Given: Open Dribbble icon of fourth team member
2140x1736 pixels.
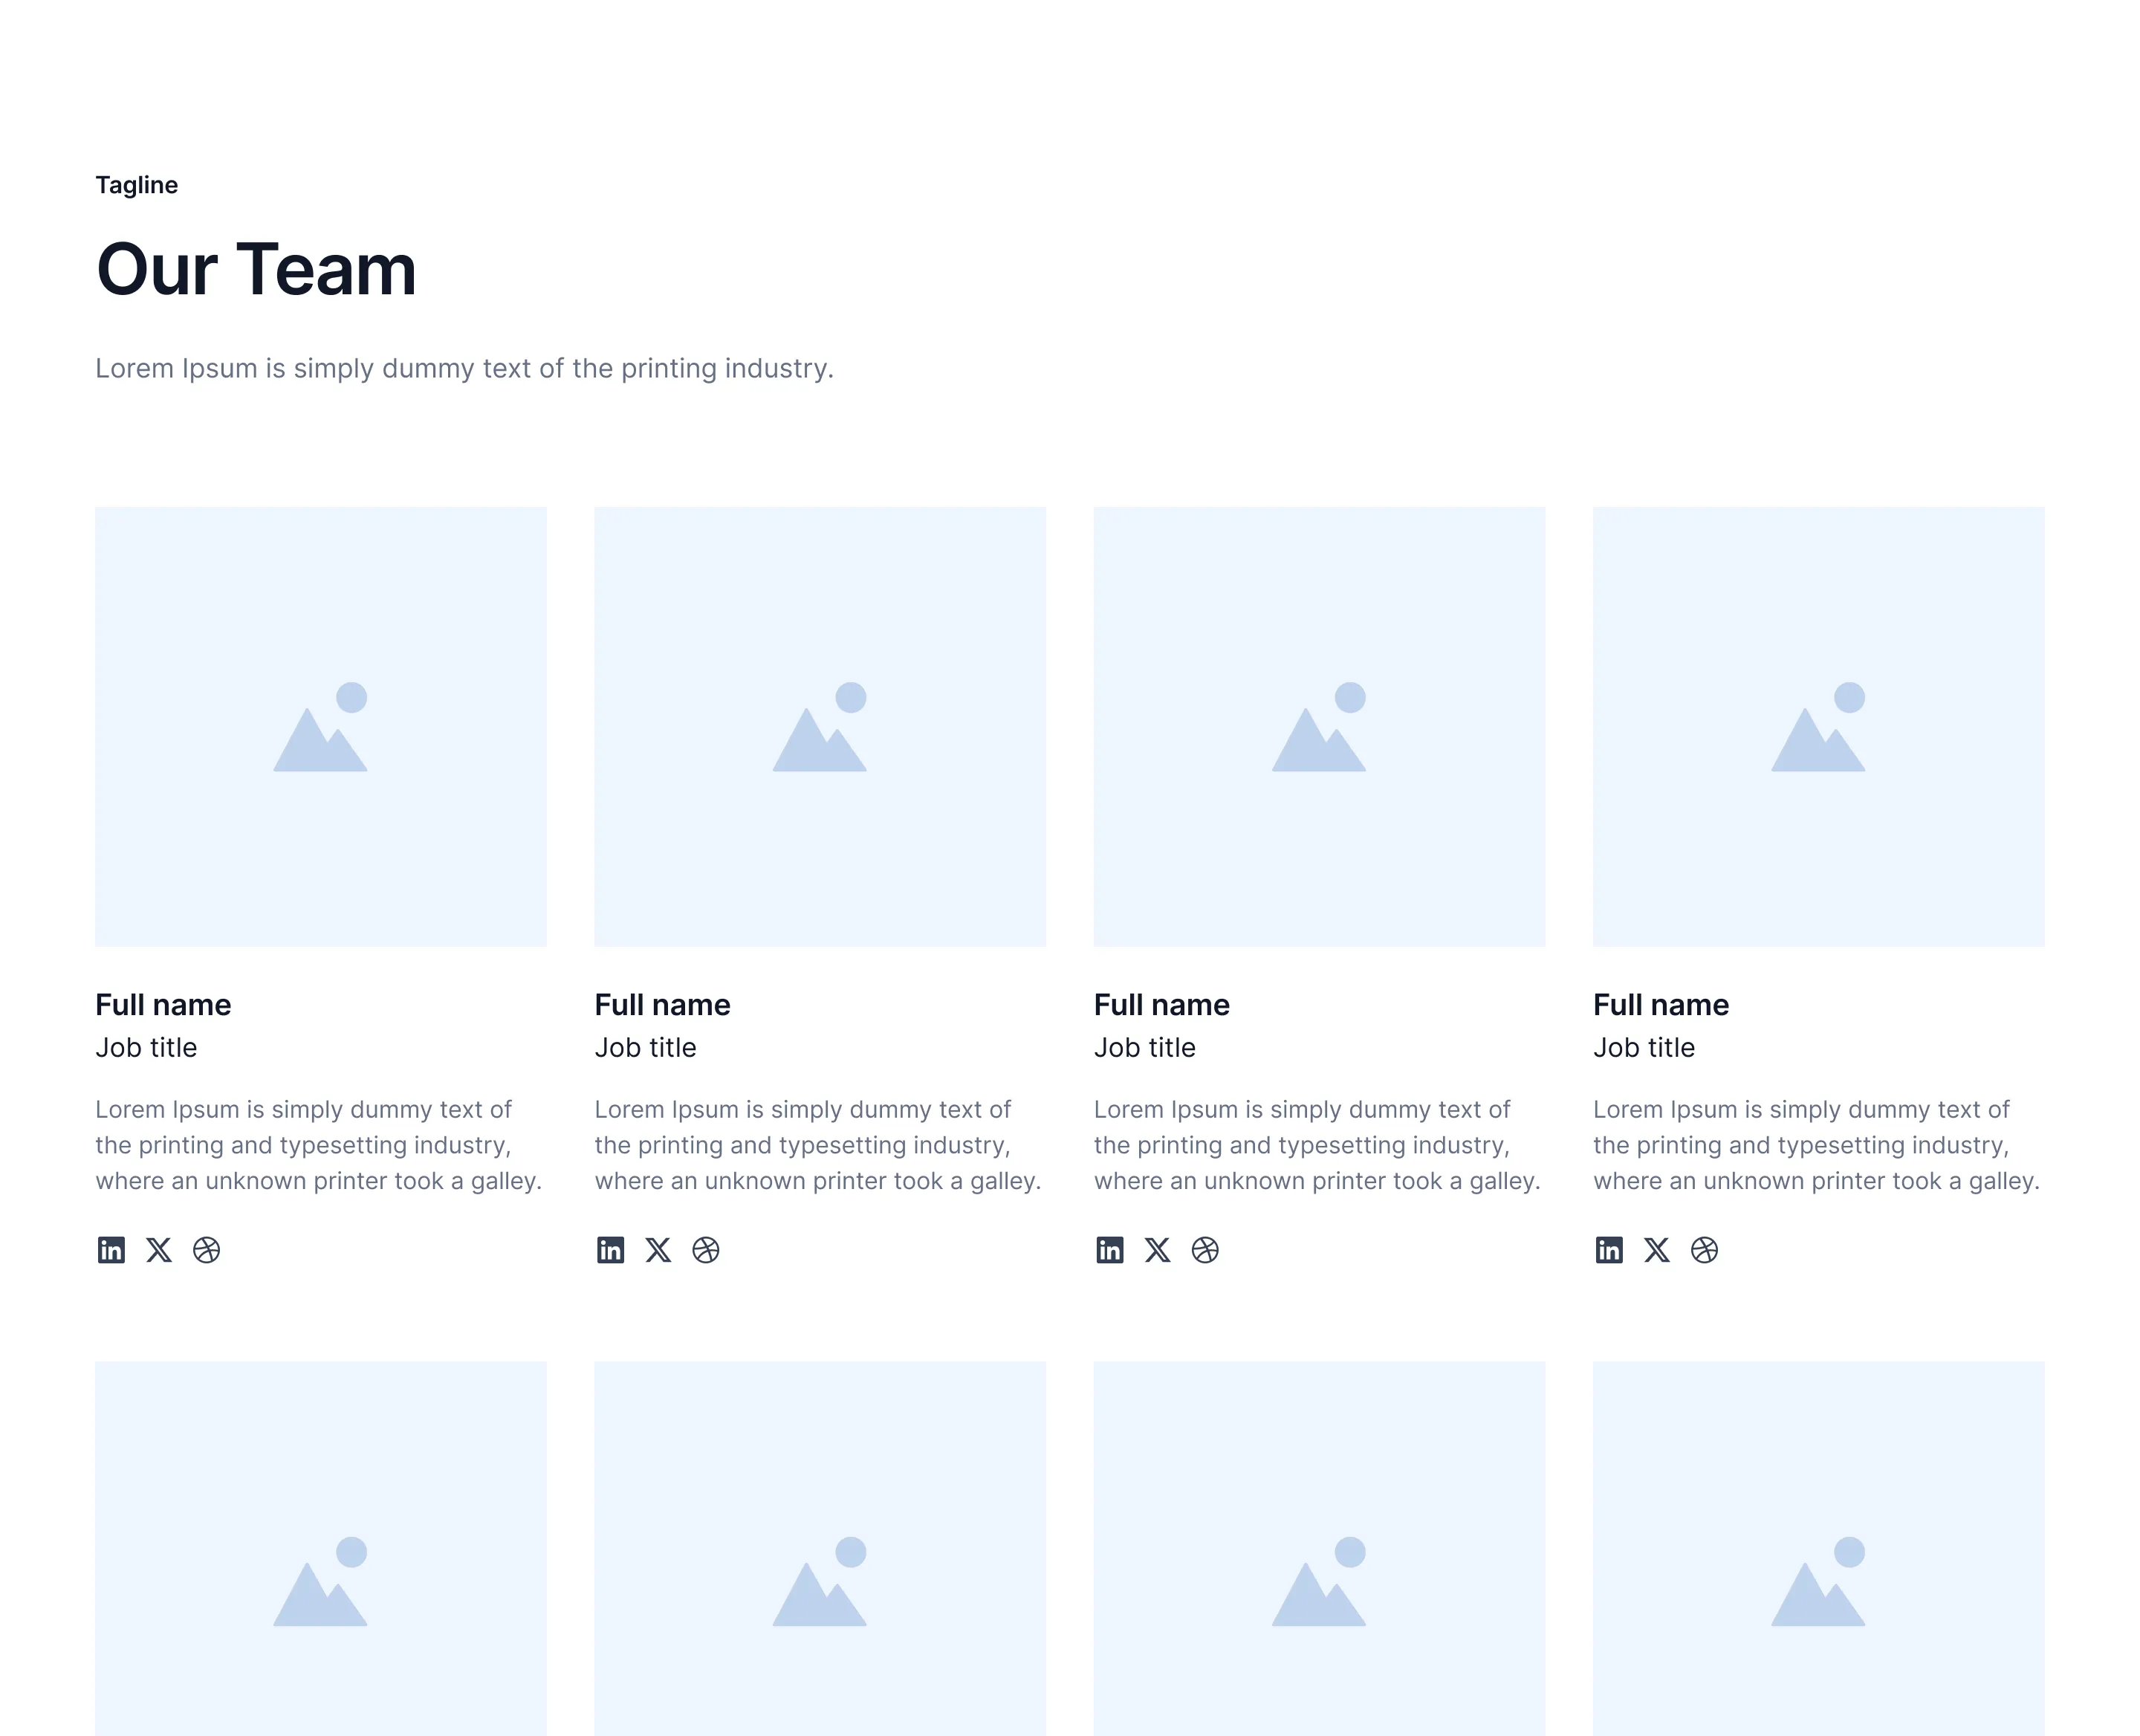Looking at the screenshot, I should click(x=1704, y=1250).
